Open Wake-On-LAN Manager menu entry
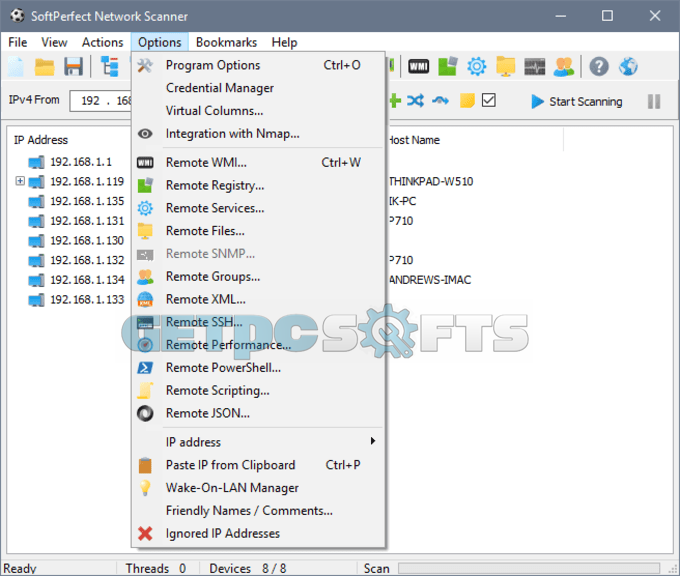 point(258,488)
